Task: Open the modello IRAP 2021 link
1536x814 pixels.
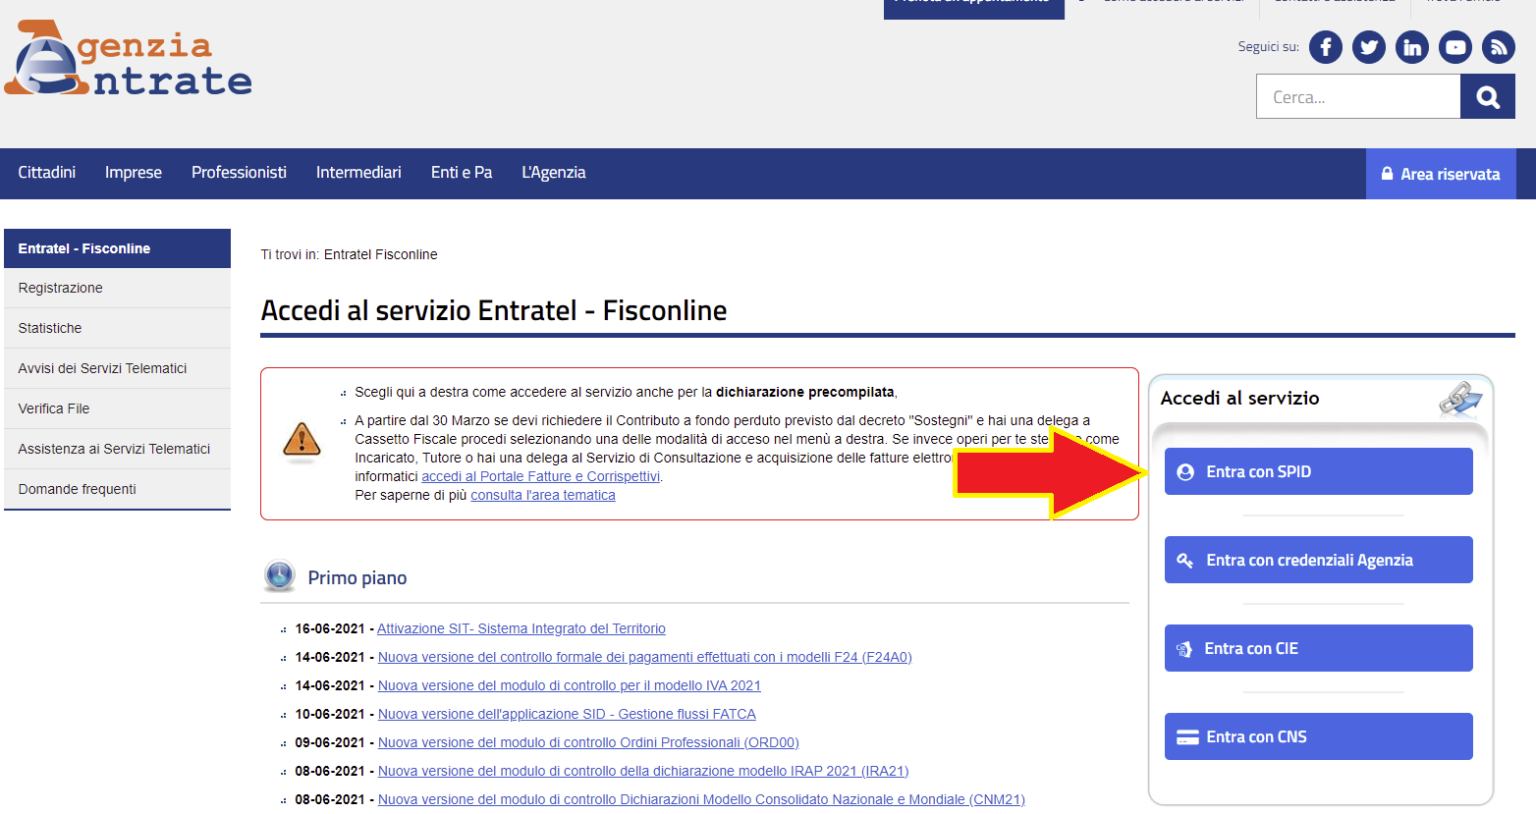Action: pos(643,771)
